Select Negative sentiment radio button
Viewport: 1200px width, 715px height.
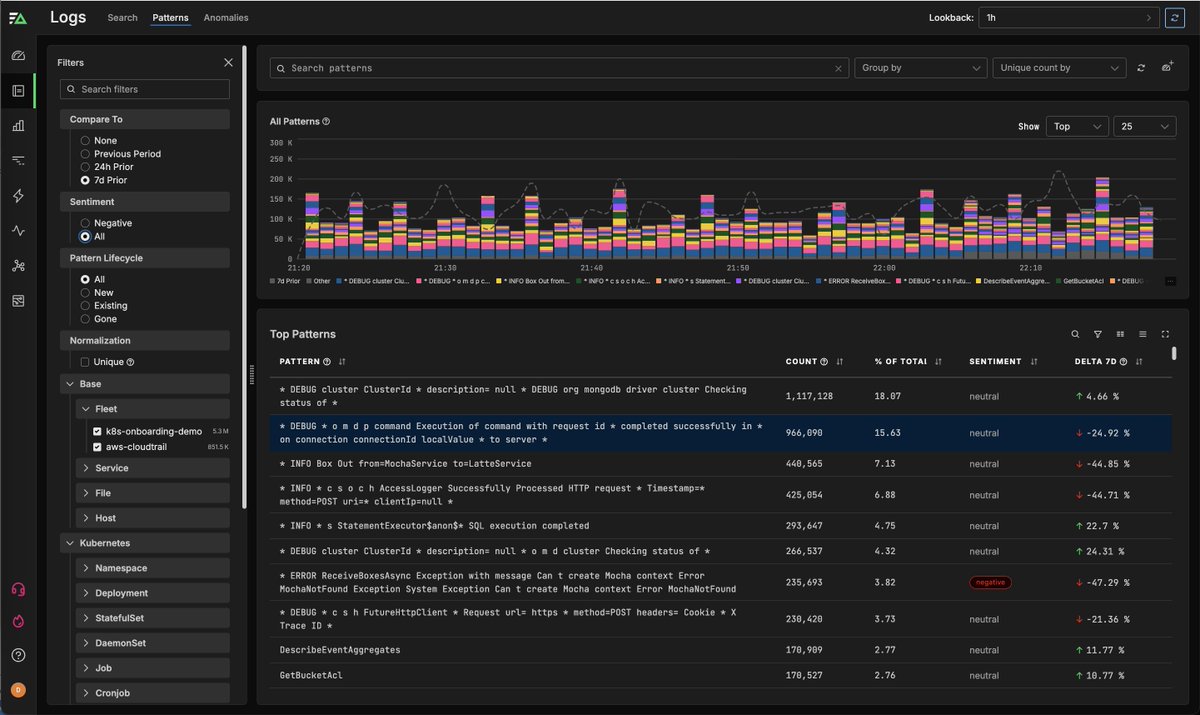[86, 223]
